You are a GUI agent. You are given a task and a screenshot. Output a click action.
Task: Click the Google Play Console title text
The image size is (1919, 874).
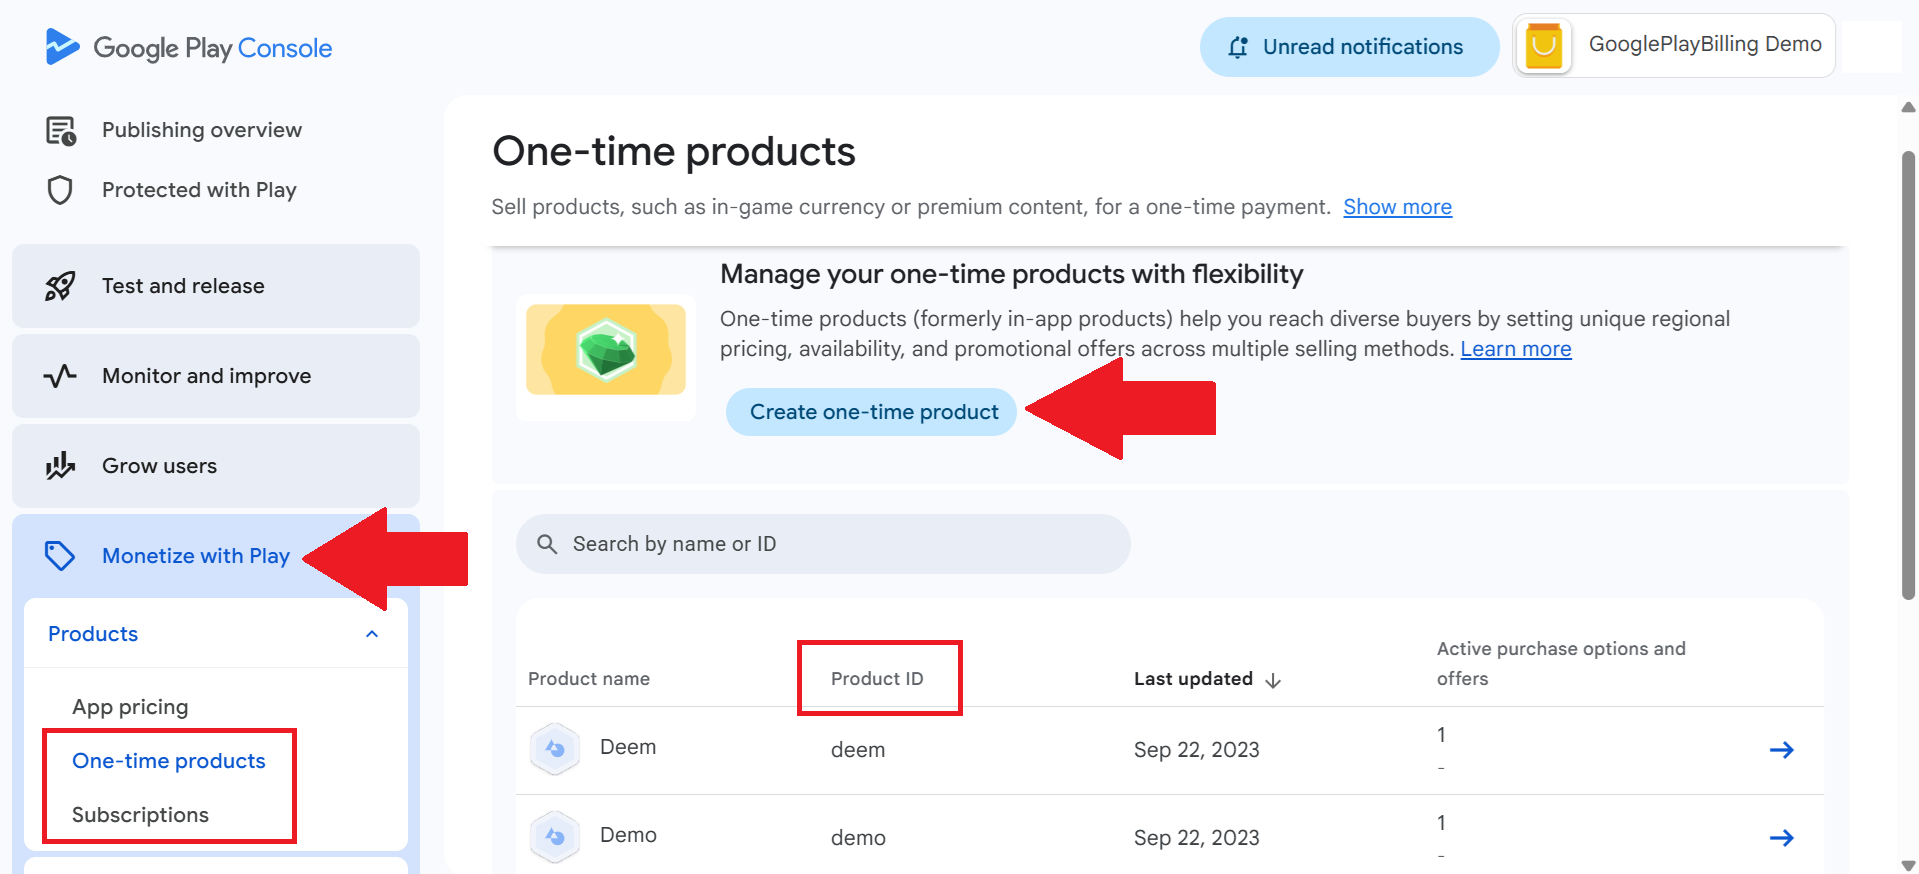[x=212, y=48]
